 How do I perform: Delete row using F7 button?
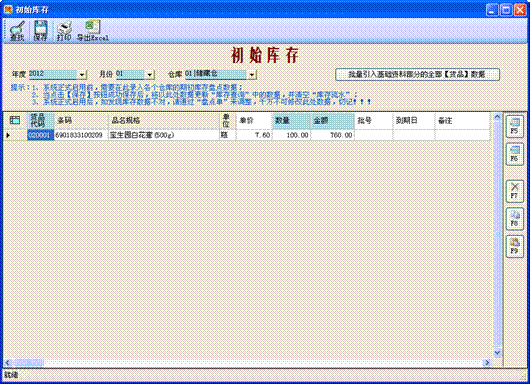pyautogui.click(x=514, y=191)
